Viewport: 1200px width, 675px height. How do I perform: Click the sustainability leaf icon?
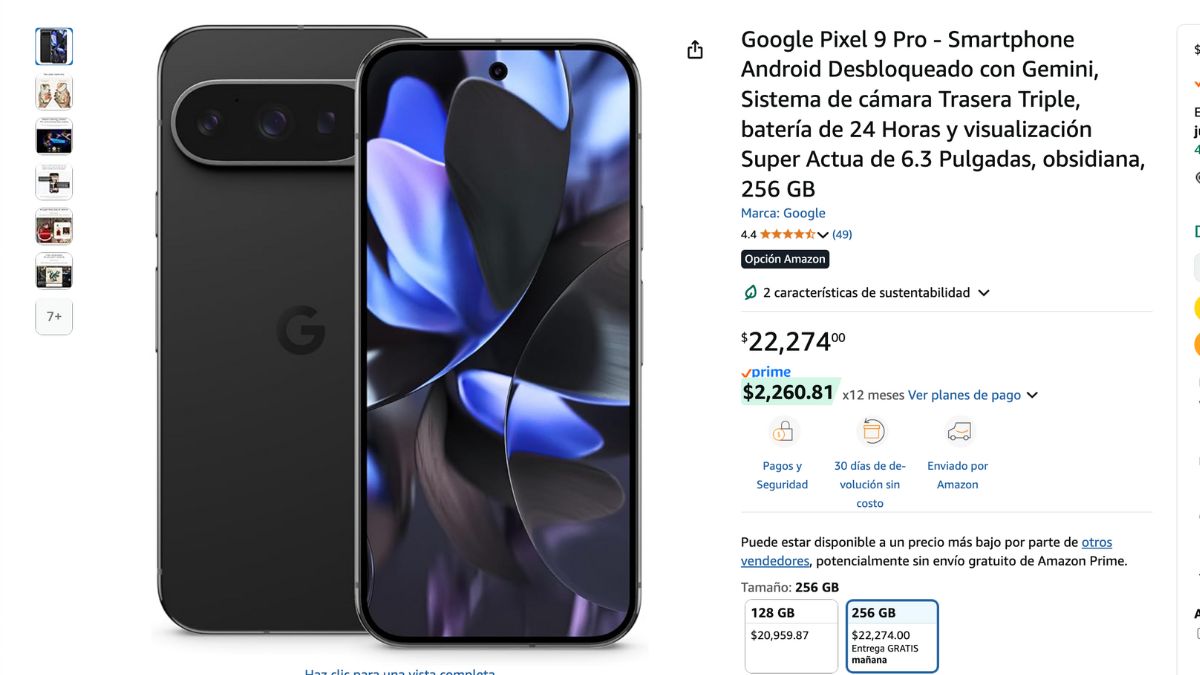tap(750, 293)
